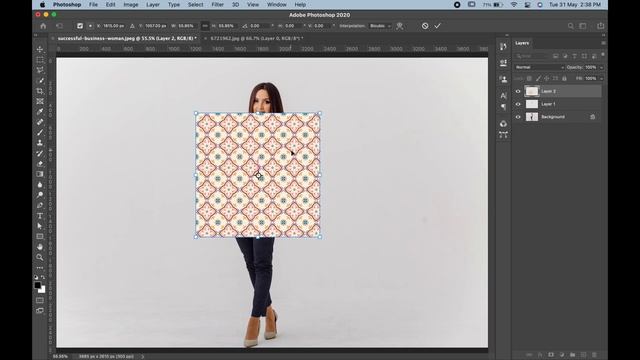Open the Interpolation Bicubic dropdown
This screenshot has width=640, height=360.
coord(380,26)
